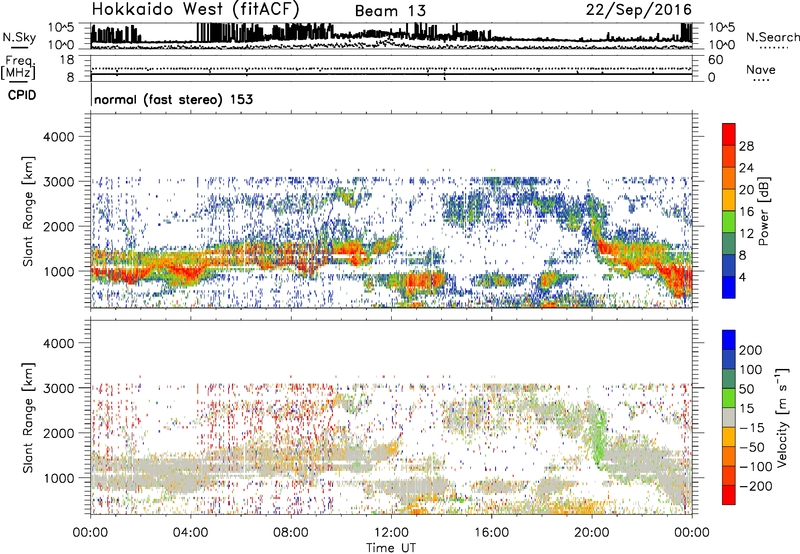Click the 'Beam 13' label
800x554 pixels.
click(x=390, y=11)
